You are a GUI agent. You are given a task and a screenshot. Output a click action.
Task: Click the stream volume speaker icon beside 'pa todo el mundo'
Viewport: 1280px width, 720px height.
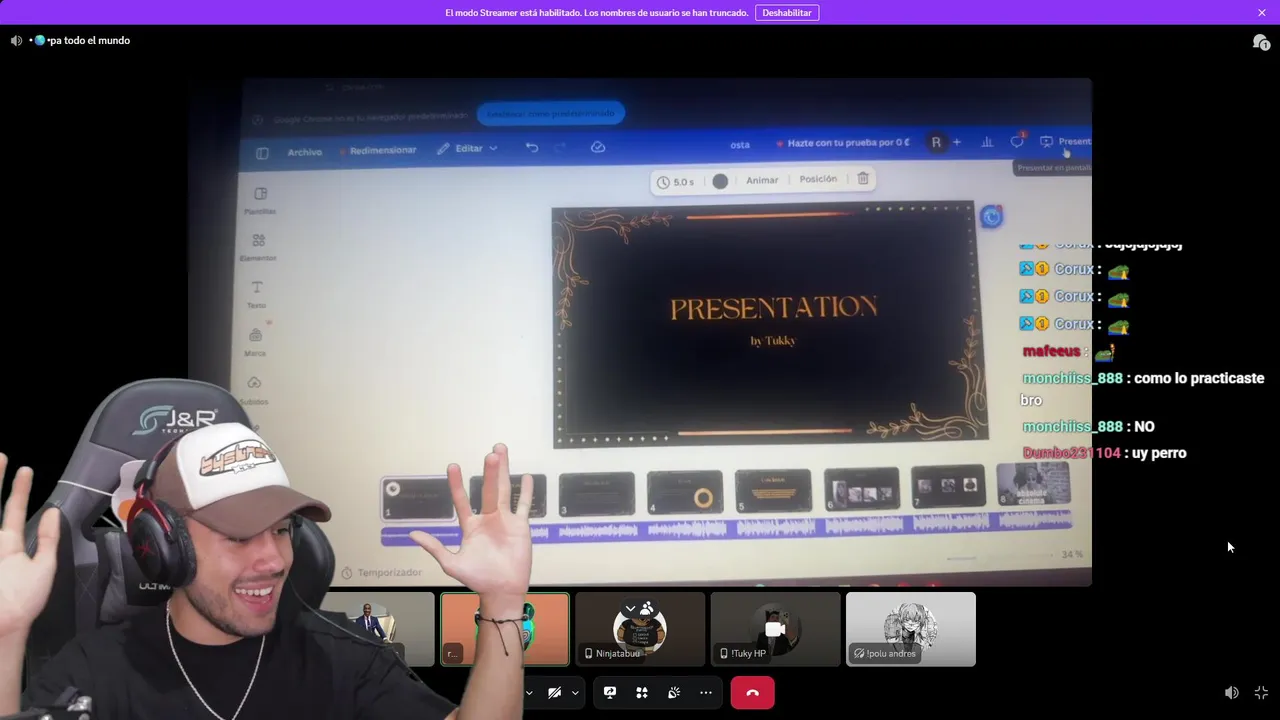[16, 41]
